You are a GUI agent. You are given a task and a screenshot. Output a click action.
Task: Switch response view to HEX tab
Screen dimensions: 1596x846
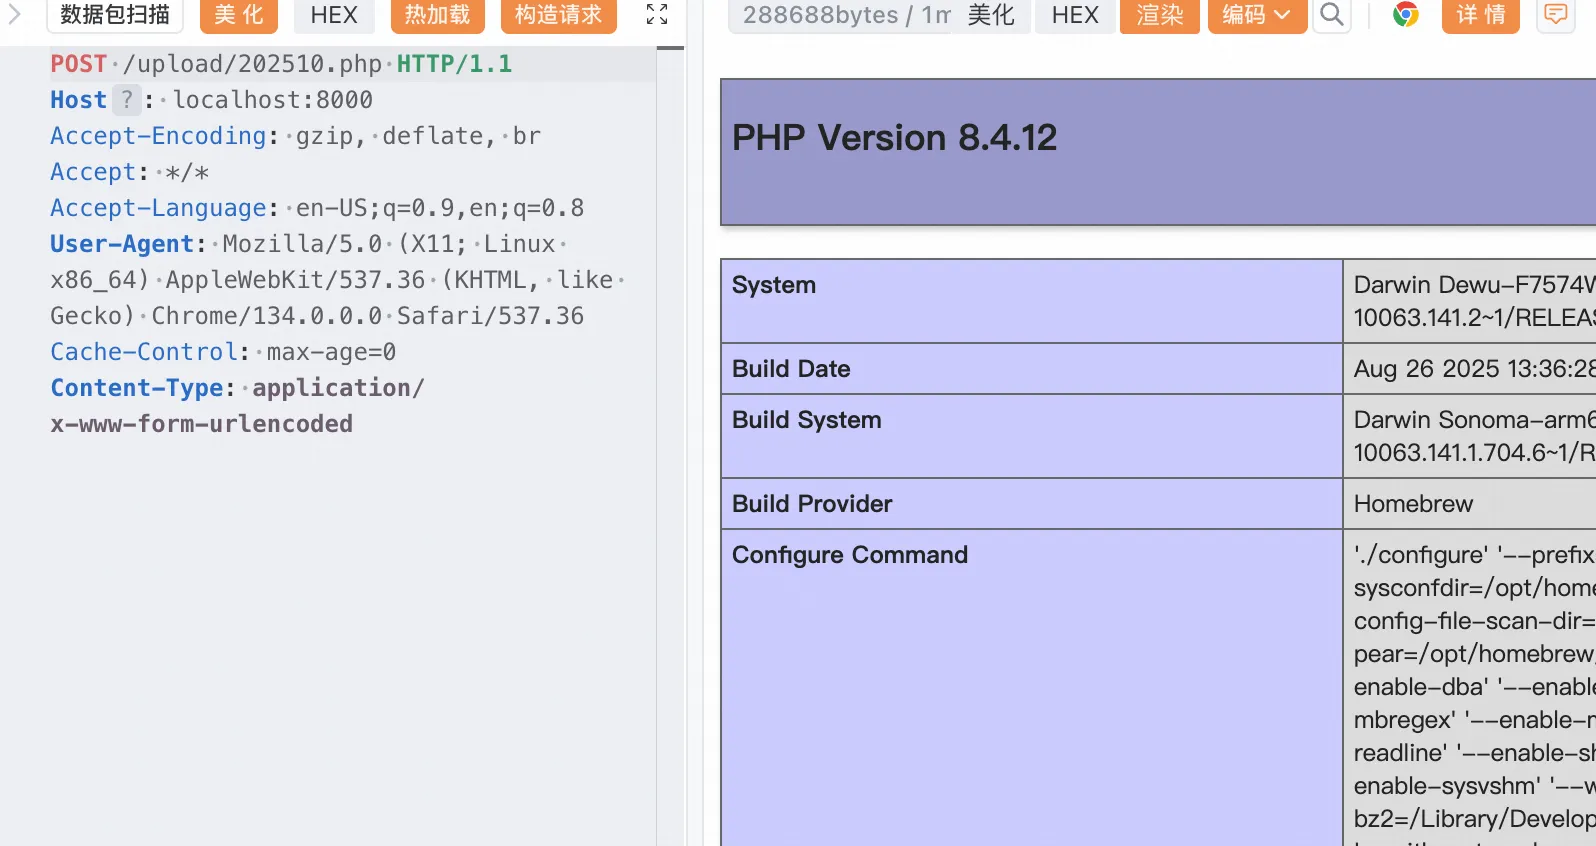click(x=1075, y=15)
